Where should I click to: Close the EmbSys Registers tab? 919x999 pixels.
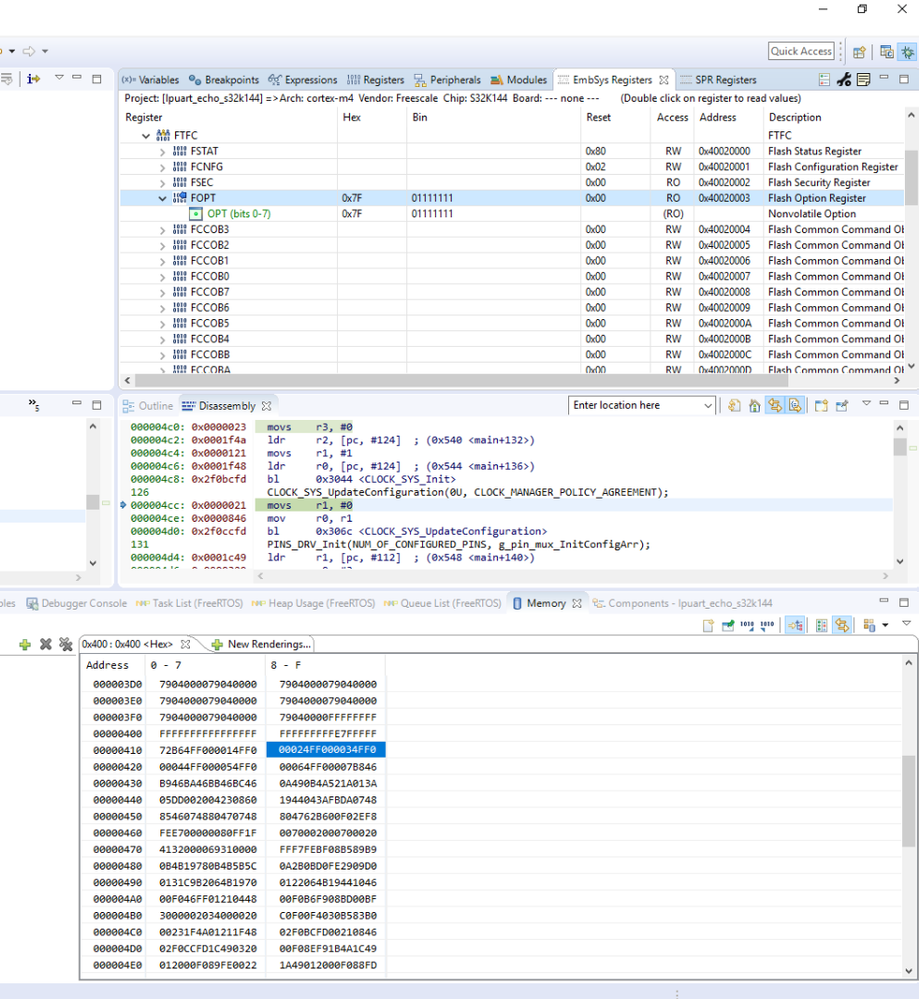664,80
